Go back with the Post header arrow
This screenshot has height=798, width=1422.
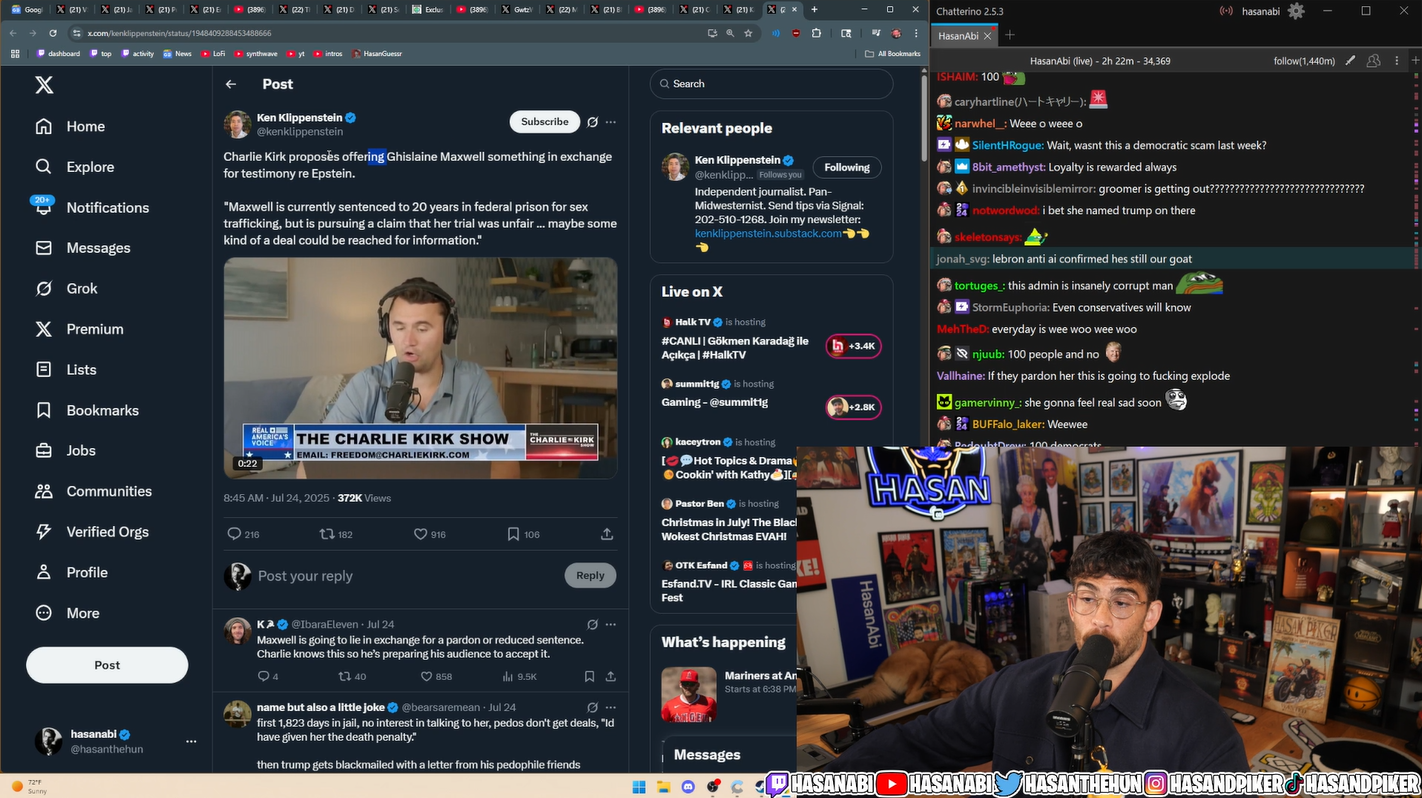click(231, 84)
